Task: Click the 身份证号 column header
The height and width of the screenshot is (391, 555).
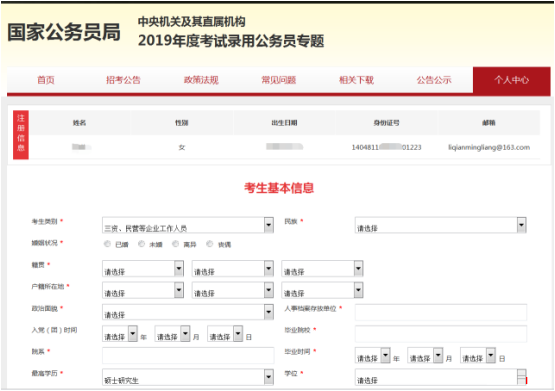Action: click(x=387, y=123)
